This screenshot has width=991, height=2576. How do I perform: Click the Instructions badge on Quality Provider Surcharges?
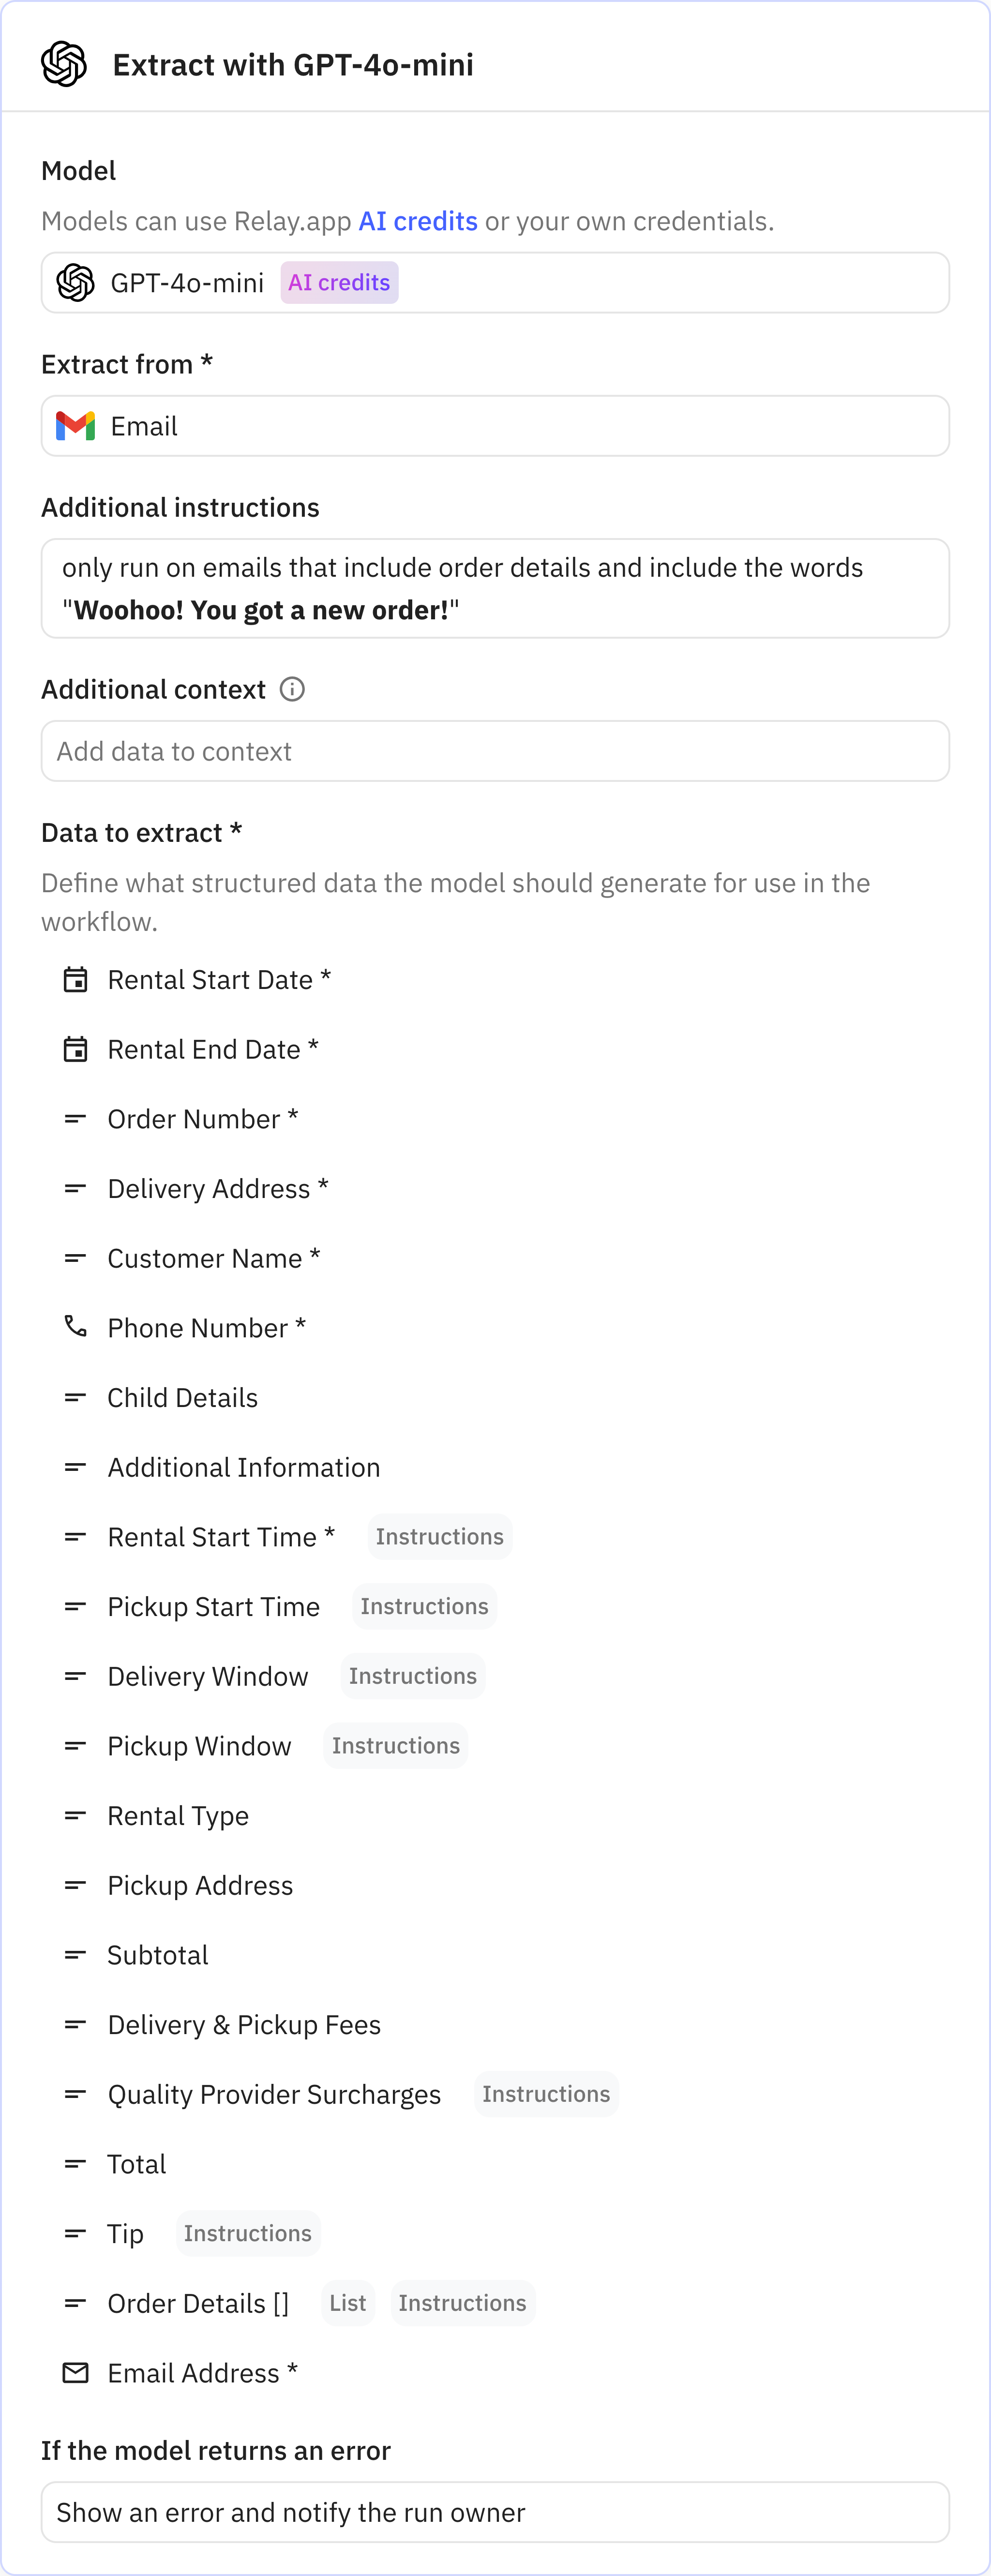click(x=546, y=2094)
